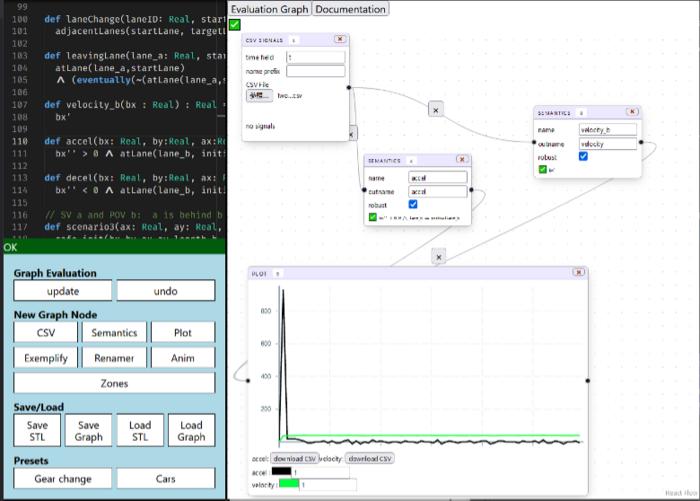The width and height of the screenshot is (700, 501).
Task: Remove the edge leading into Plot node
Action: (x=437, y=257)
